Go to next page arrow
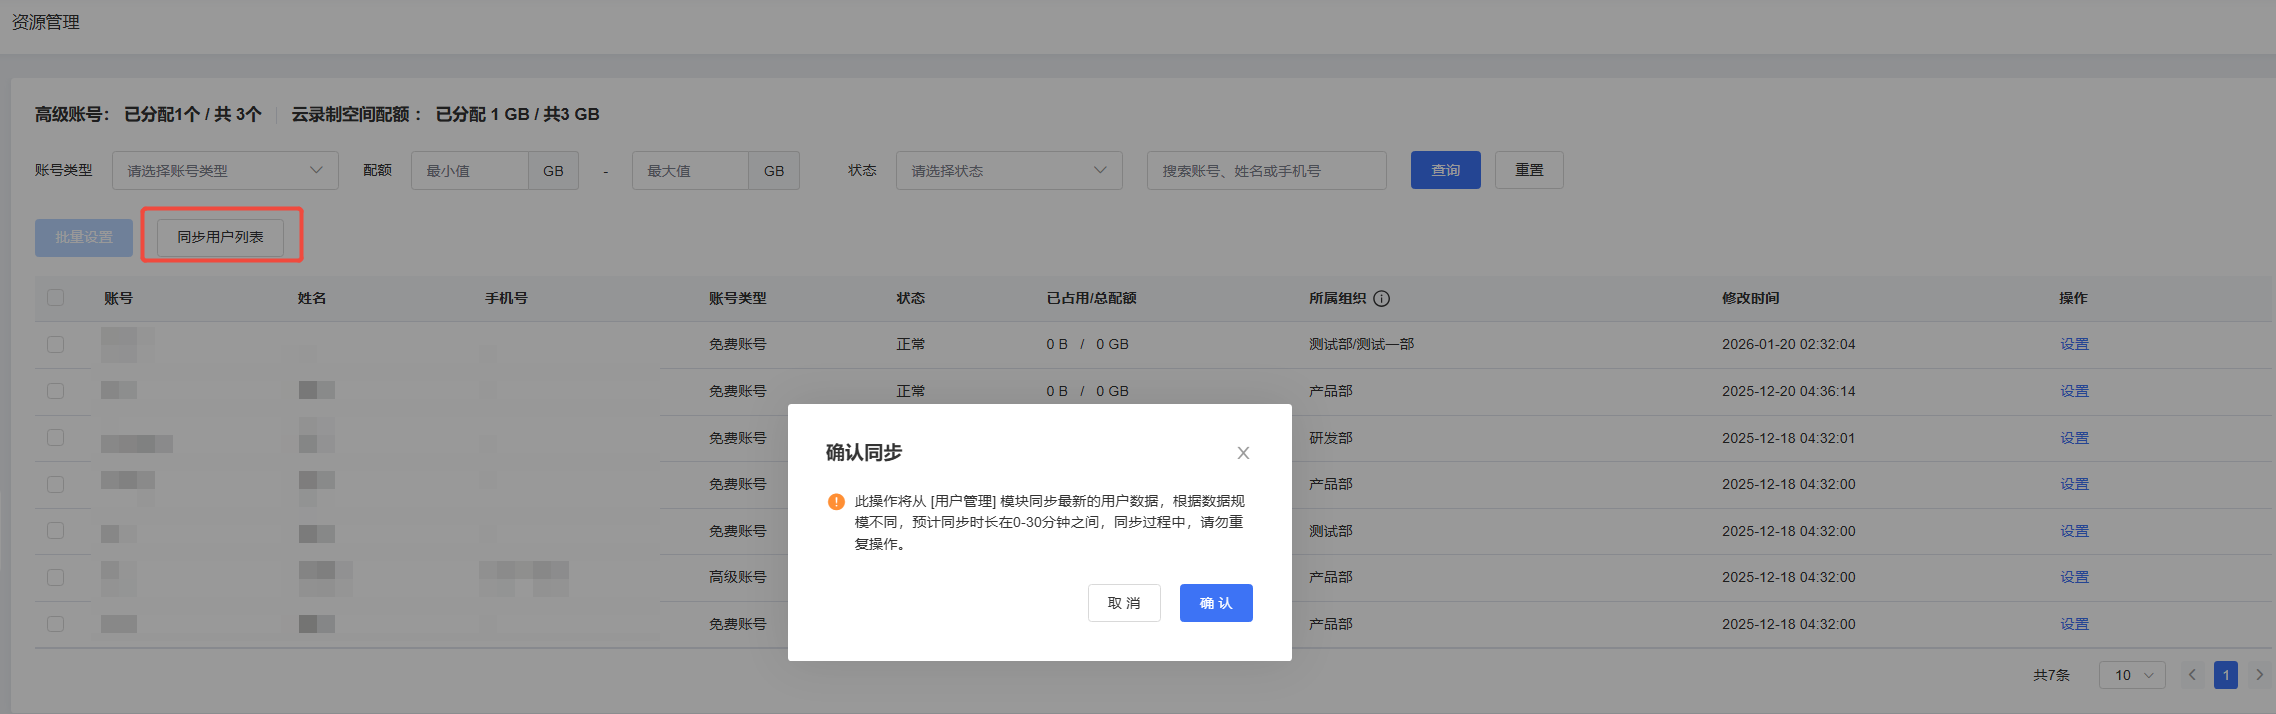 point(2259,675)
